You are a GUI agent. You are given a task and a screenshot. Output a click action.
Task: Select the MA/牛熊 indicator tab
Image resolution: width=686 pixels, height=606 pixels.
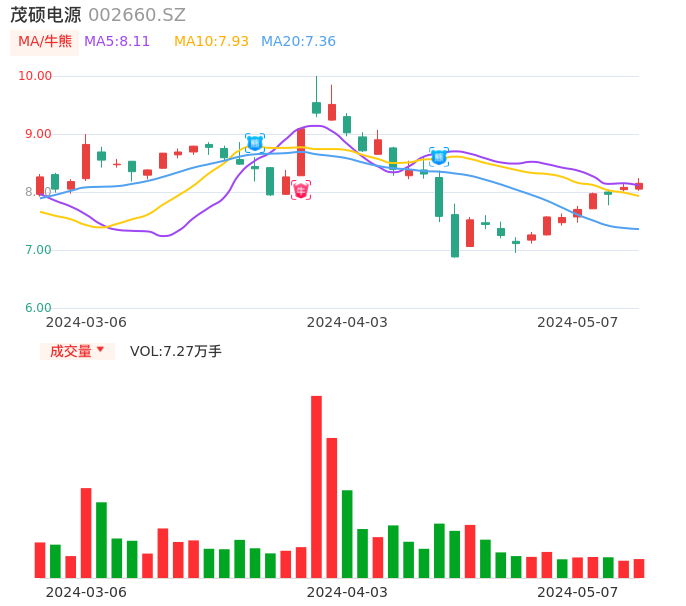coord(45,42)
